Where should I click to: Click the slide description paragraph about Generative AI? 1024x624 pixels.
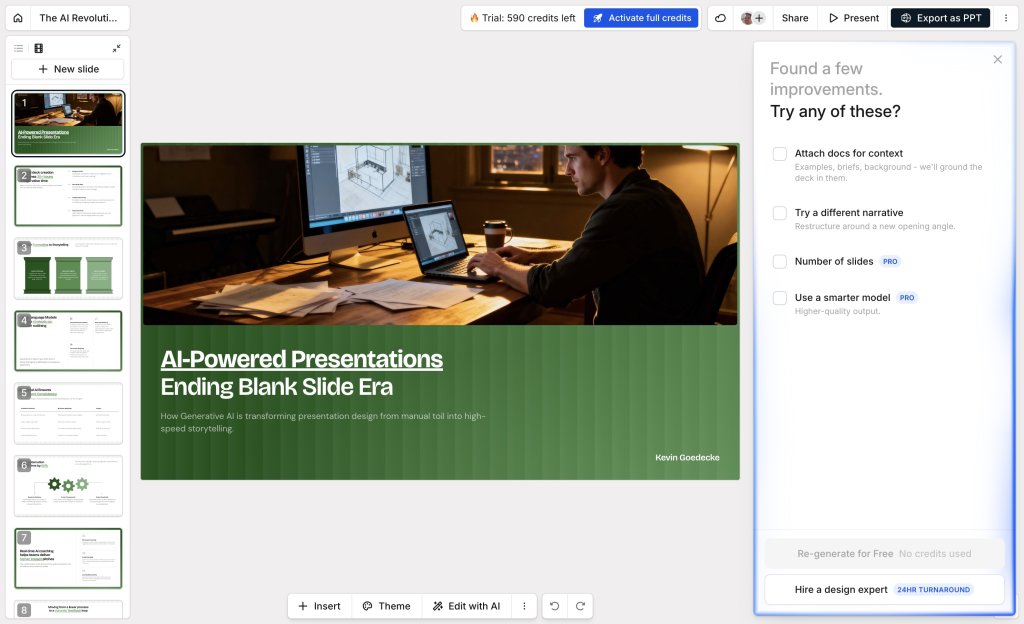323,422
